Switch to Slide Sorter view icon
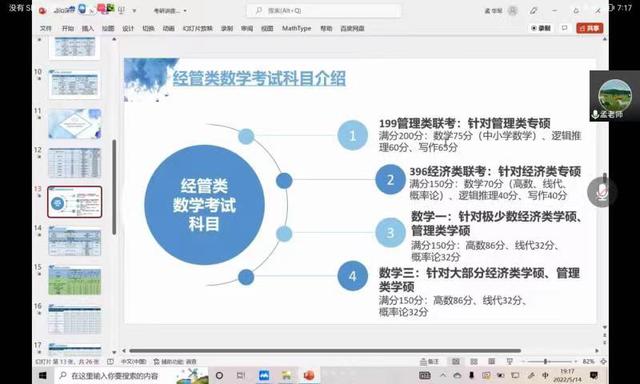 [x=474, y=362]
